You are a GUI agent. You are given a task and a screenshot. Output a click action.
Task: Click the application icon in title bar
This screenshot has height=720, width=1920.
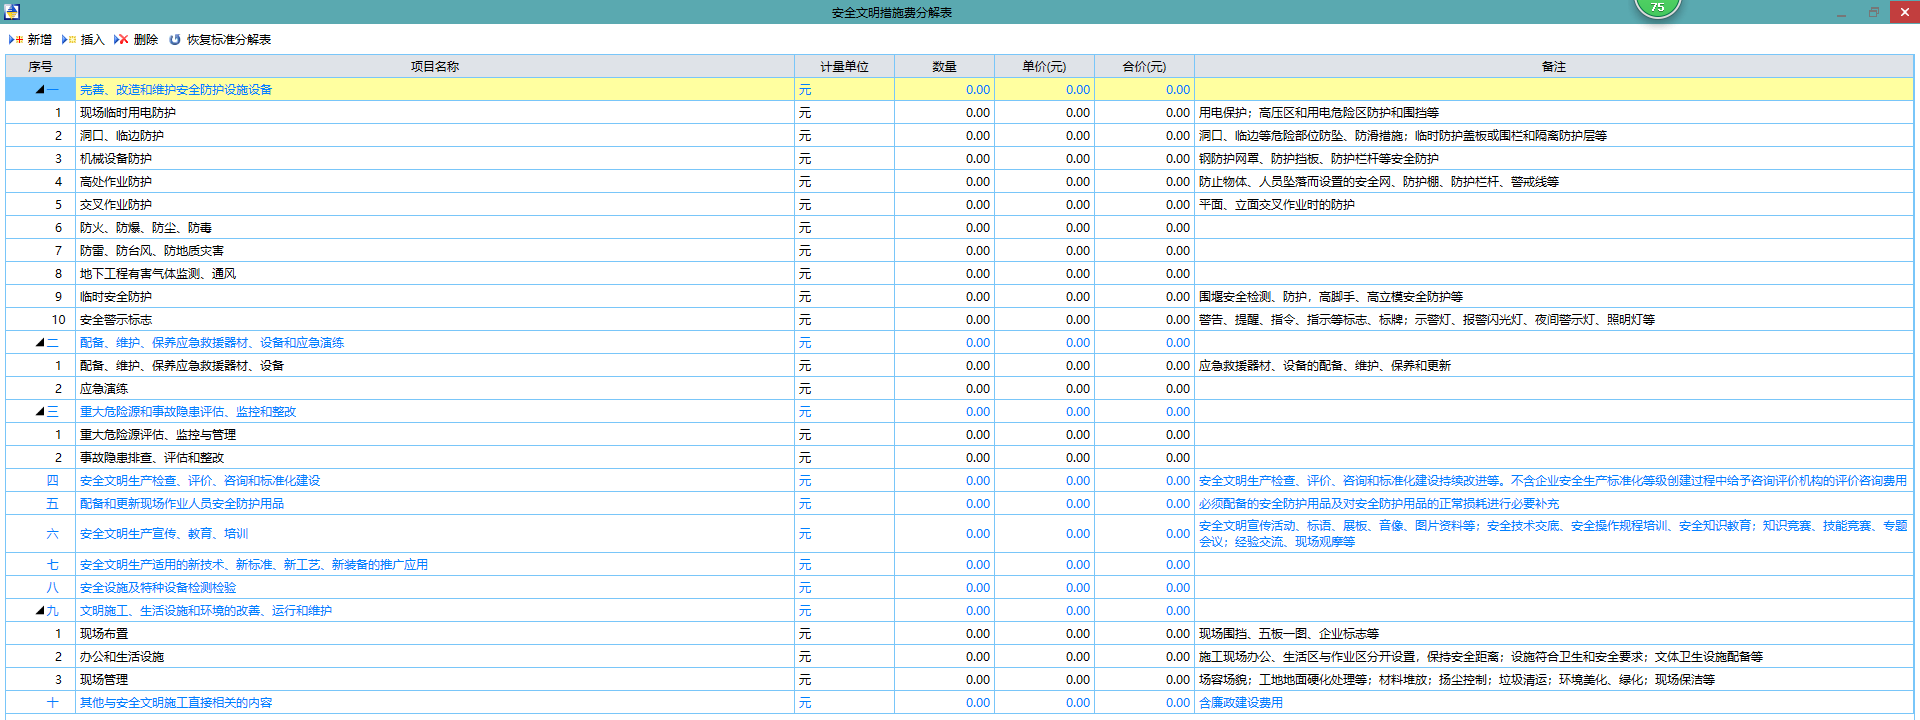[x=12, y=12]
